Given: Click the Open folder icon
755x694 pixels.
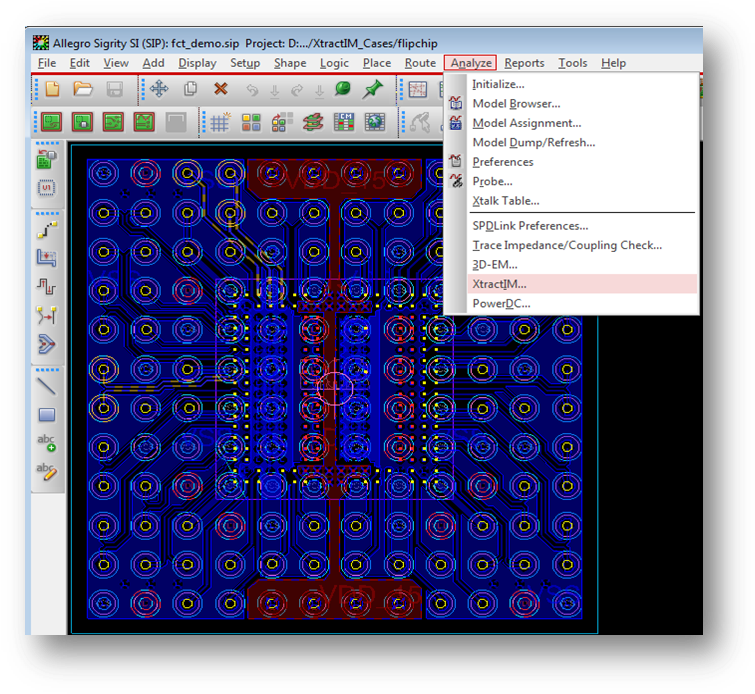Looking at the screenshot, I should pyautogui.click(x=83, y=89).
